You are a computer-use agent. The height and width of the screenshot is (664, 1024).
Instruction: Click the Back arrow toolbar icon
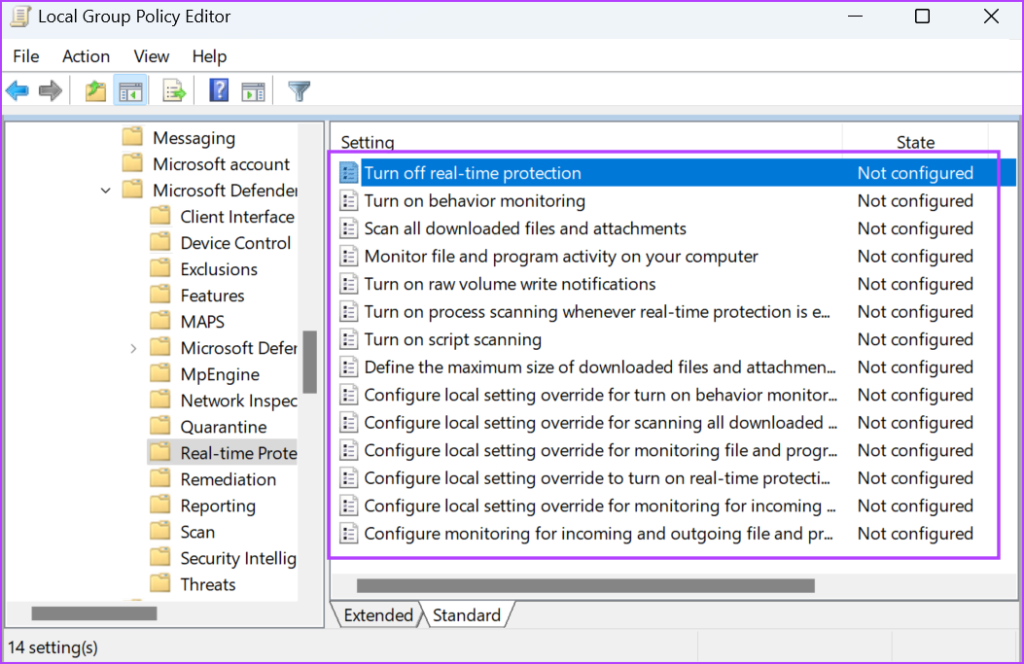(x=18, y=91)
